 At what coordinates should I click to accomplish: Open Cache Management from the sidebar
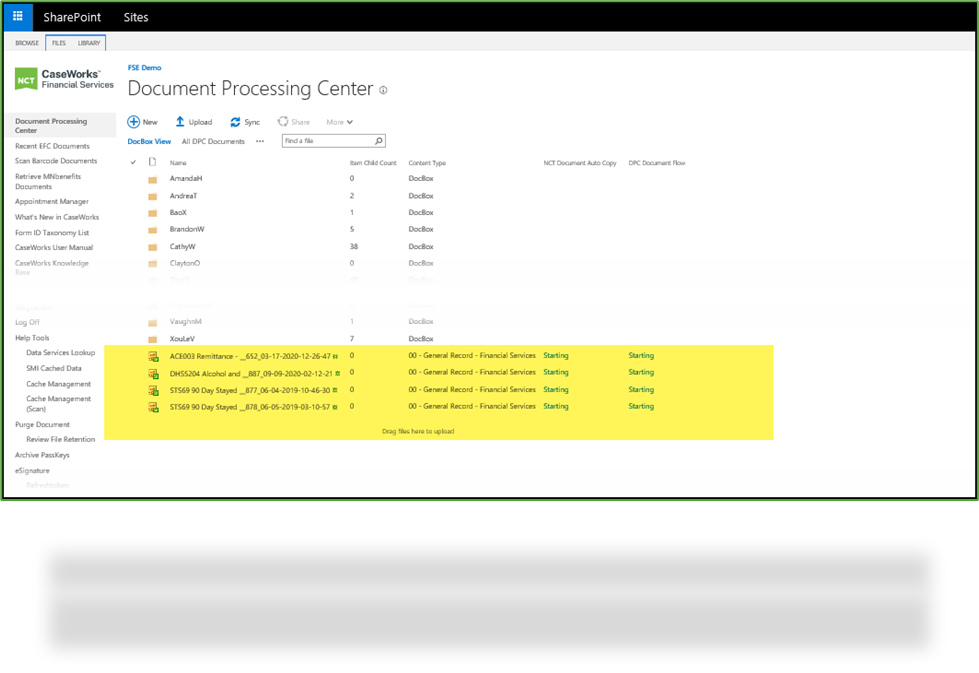click(x=59, y=383)
